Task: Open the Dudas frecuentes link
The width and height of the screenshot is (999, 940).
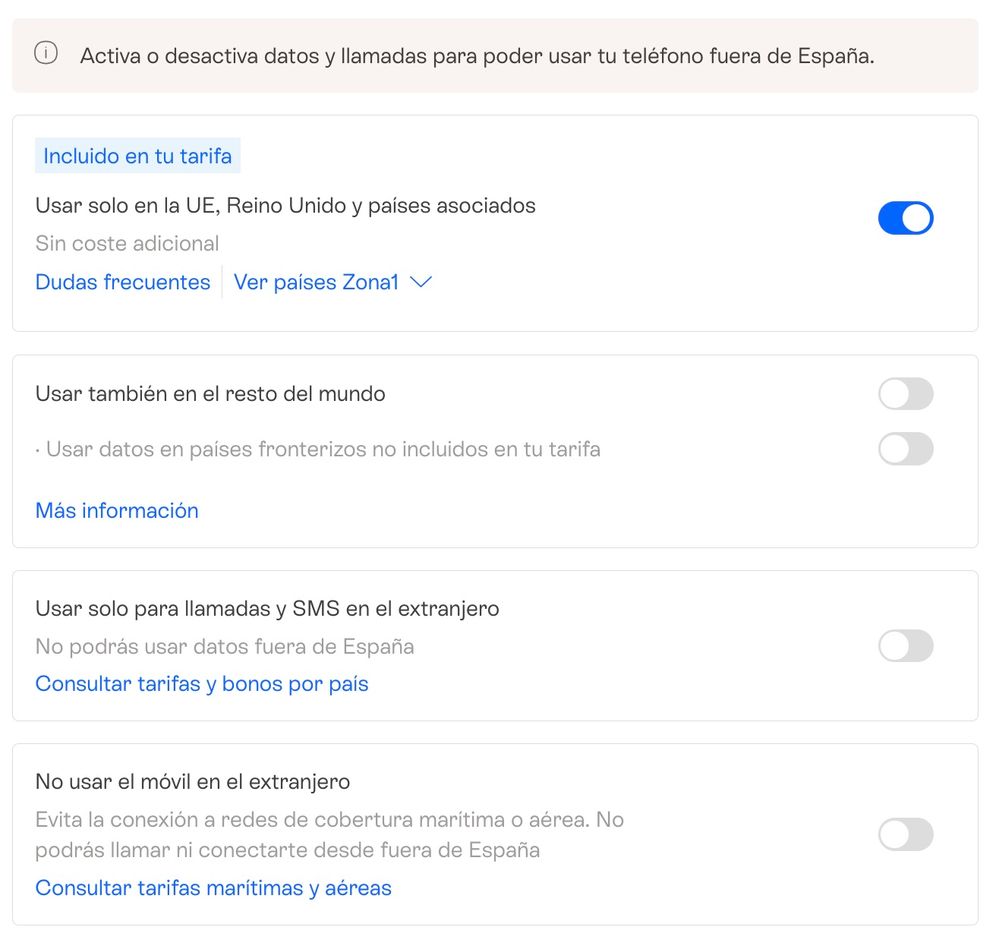Action: click(123, 283)
